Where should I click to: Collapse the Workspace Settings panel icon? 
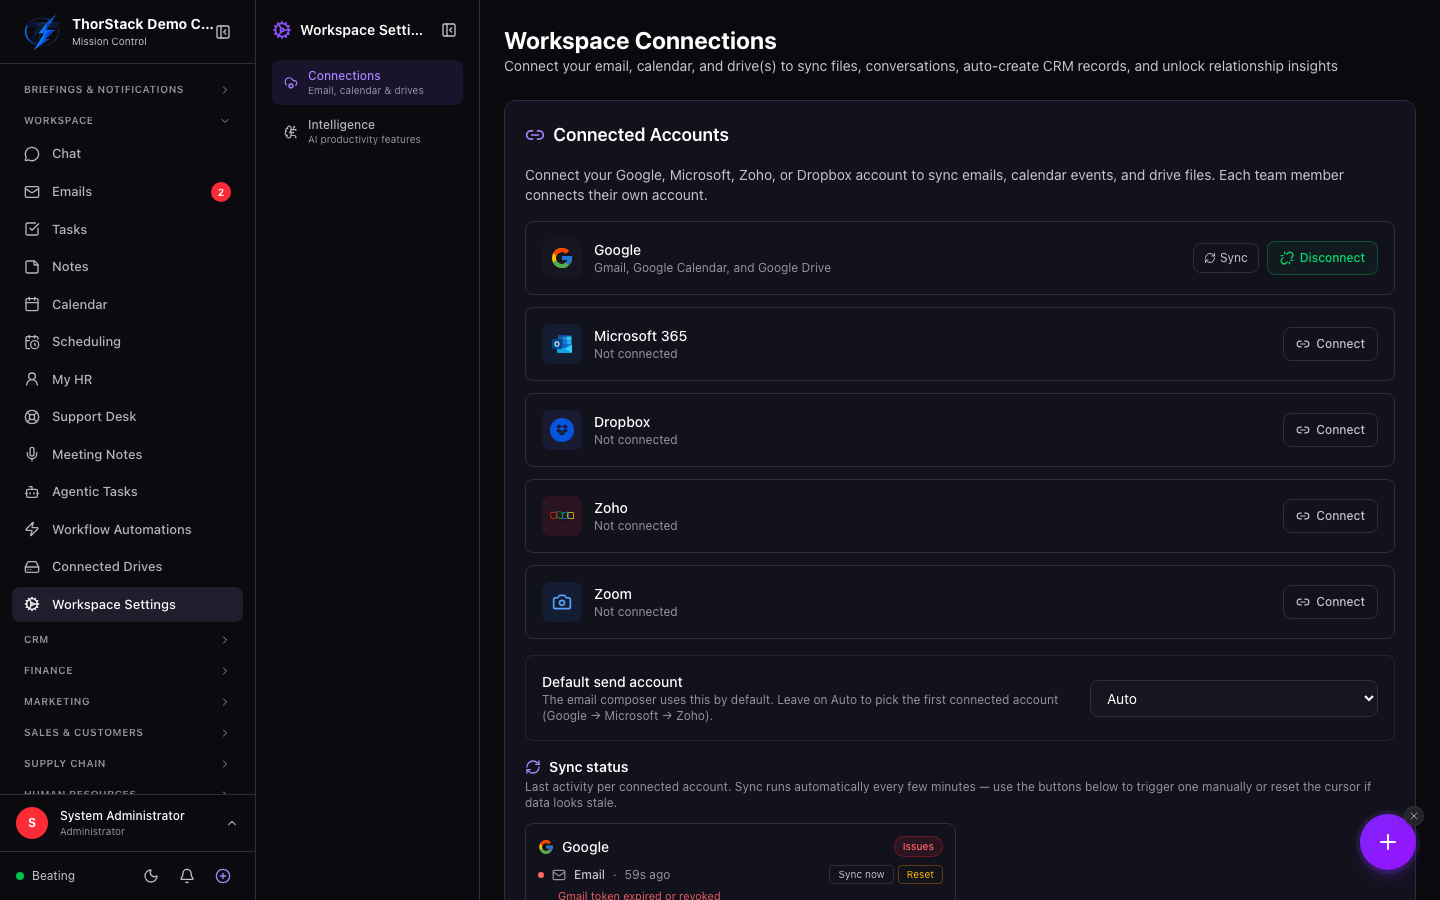(x=449, y=30)
